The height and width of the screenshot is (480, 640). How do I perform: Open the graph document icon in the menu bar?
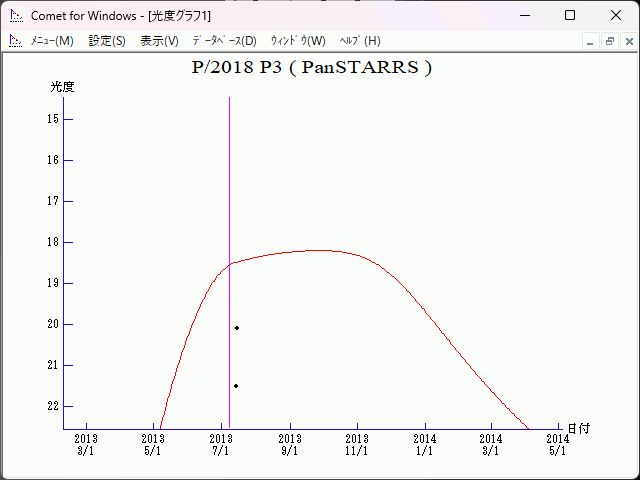[x=15, y=41]
